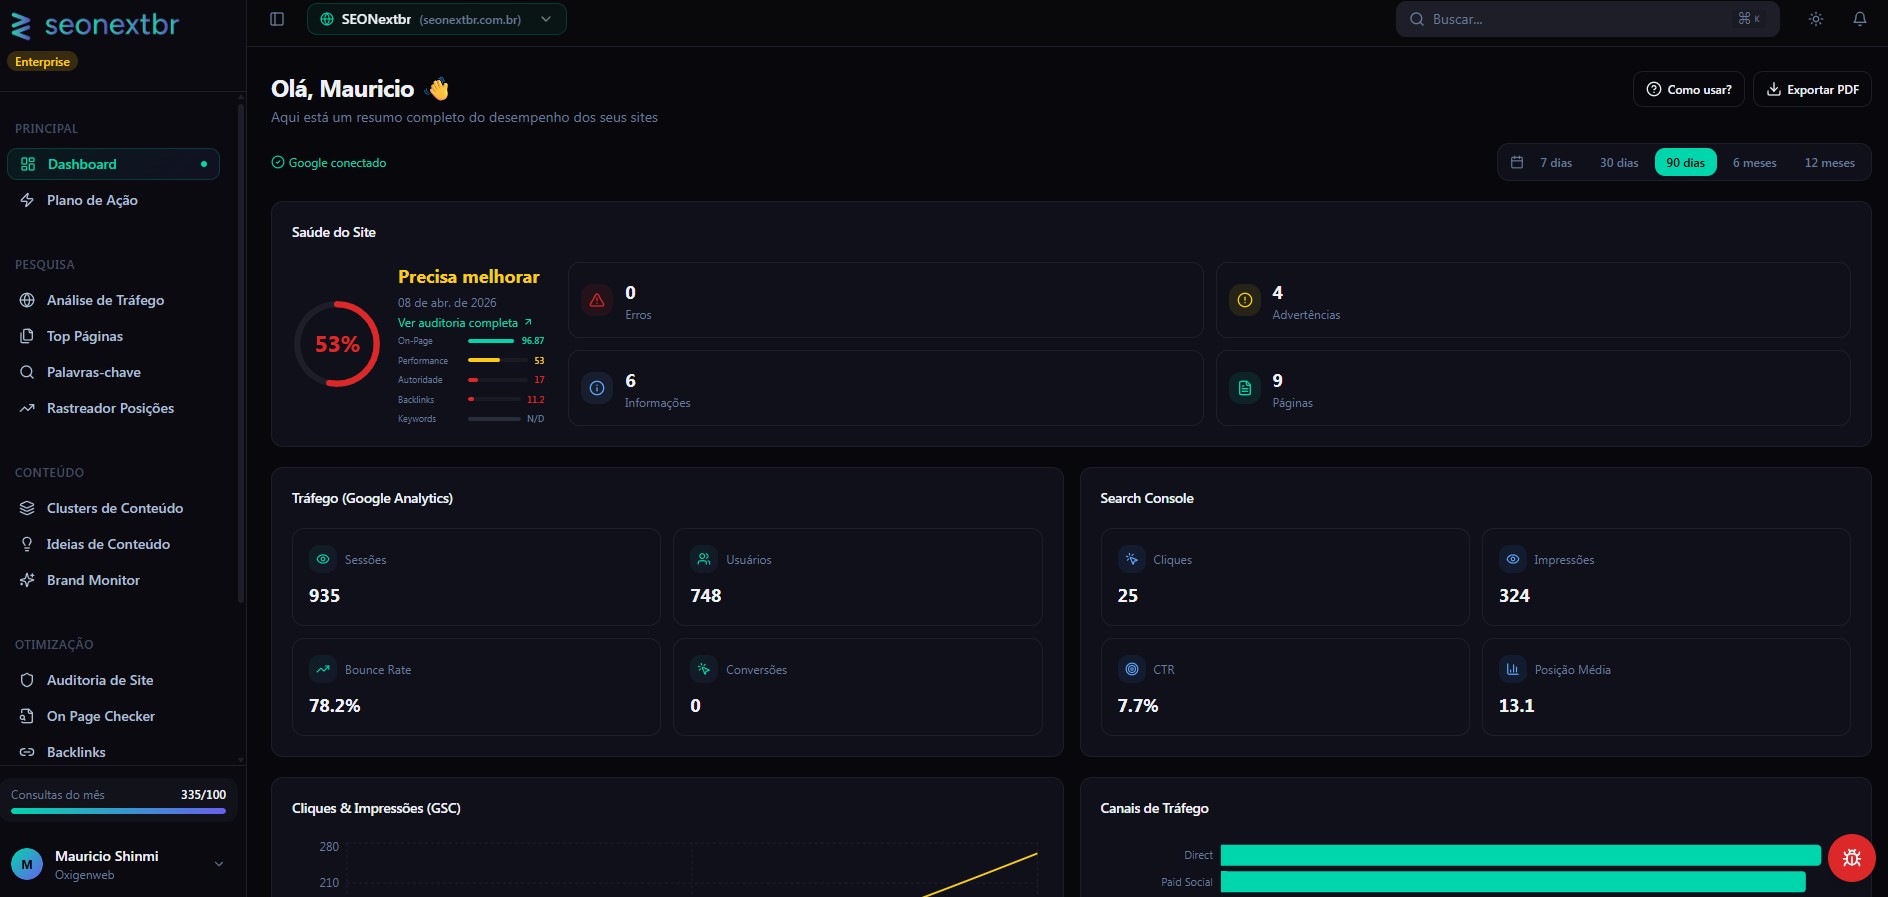
Task: Click the calendar icon in period selector
Action: [x=1517, y=163]
